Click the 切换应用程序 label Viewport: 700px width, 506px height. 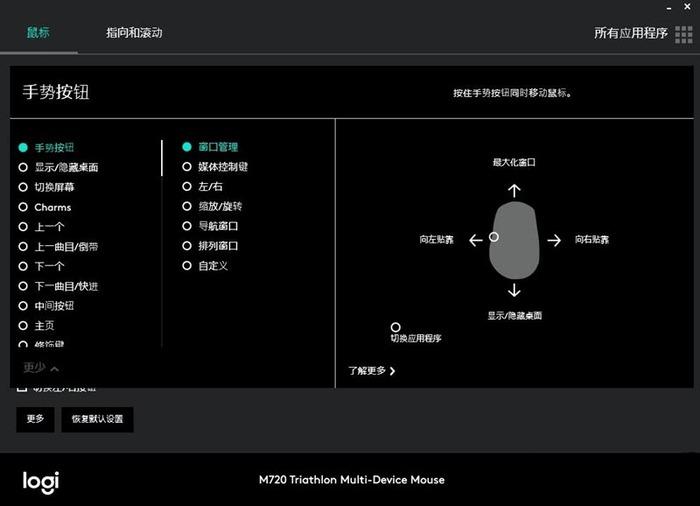(416, 338)
